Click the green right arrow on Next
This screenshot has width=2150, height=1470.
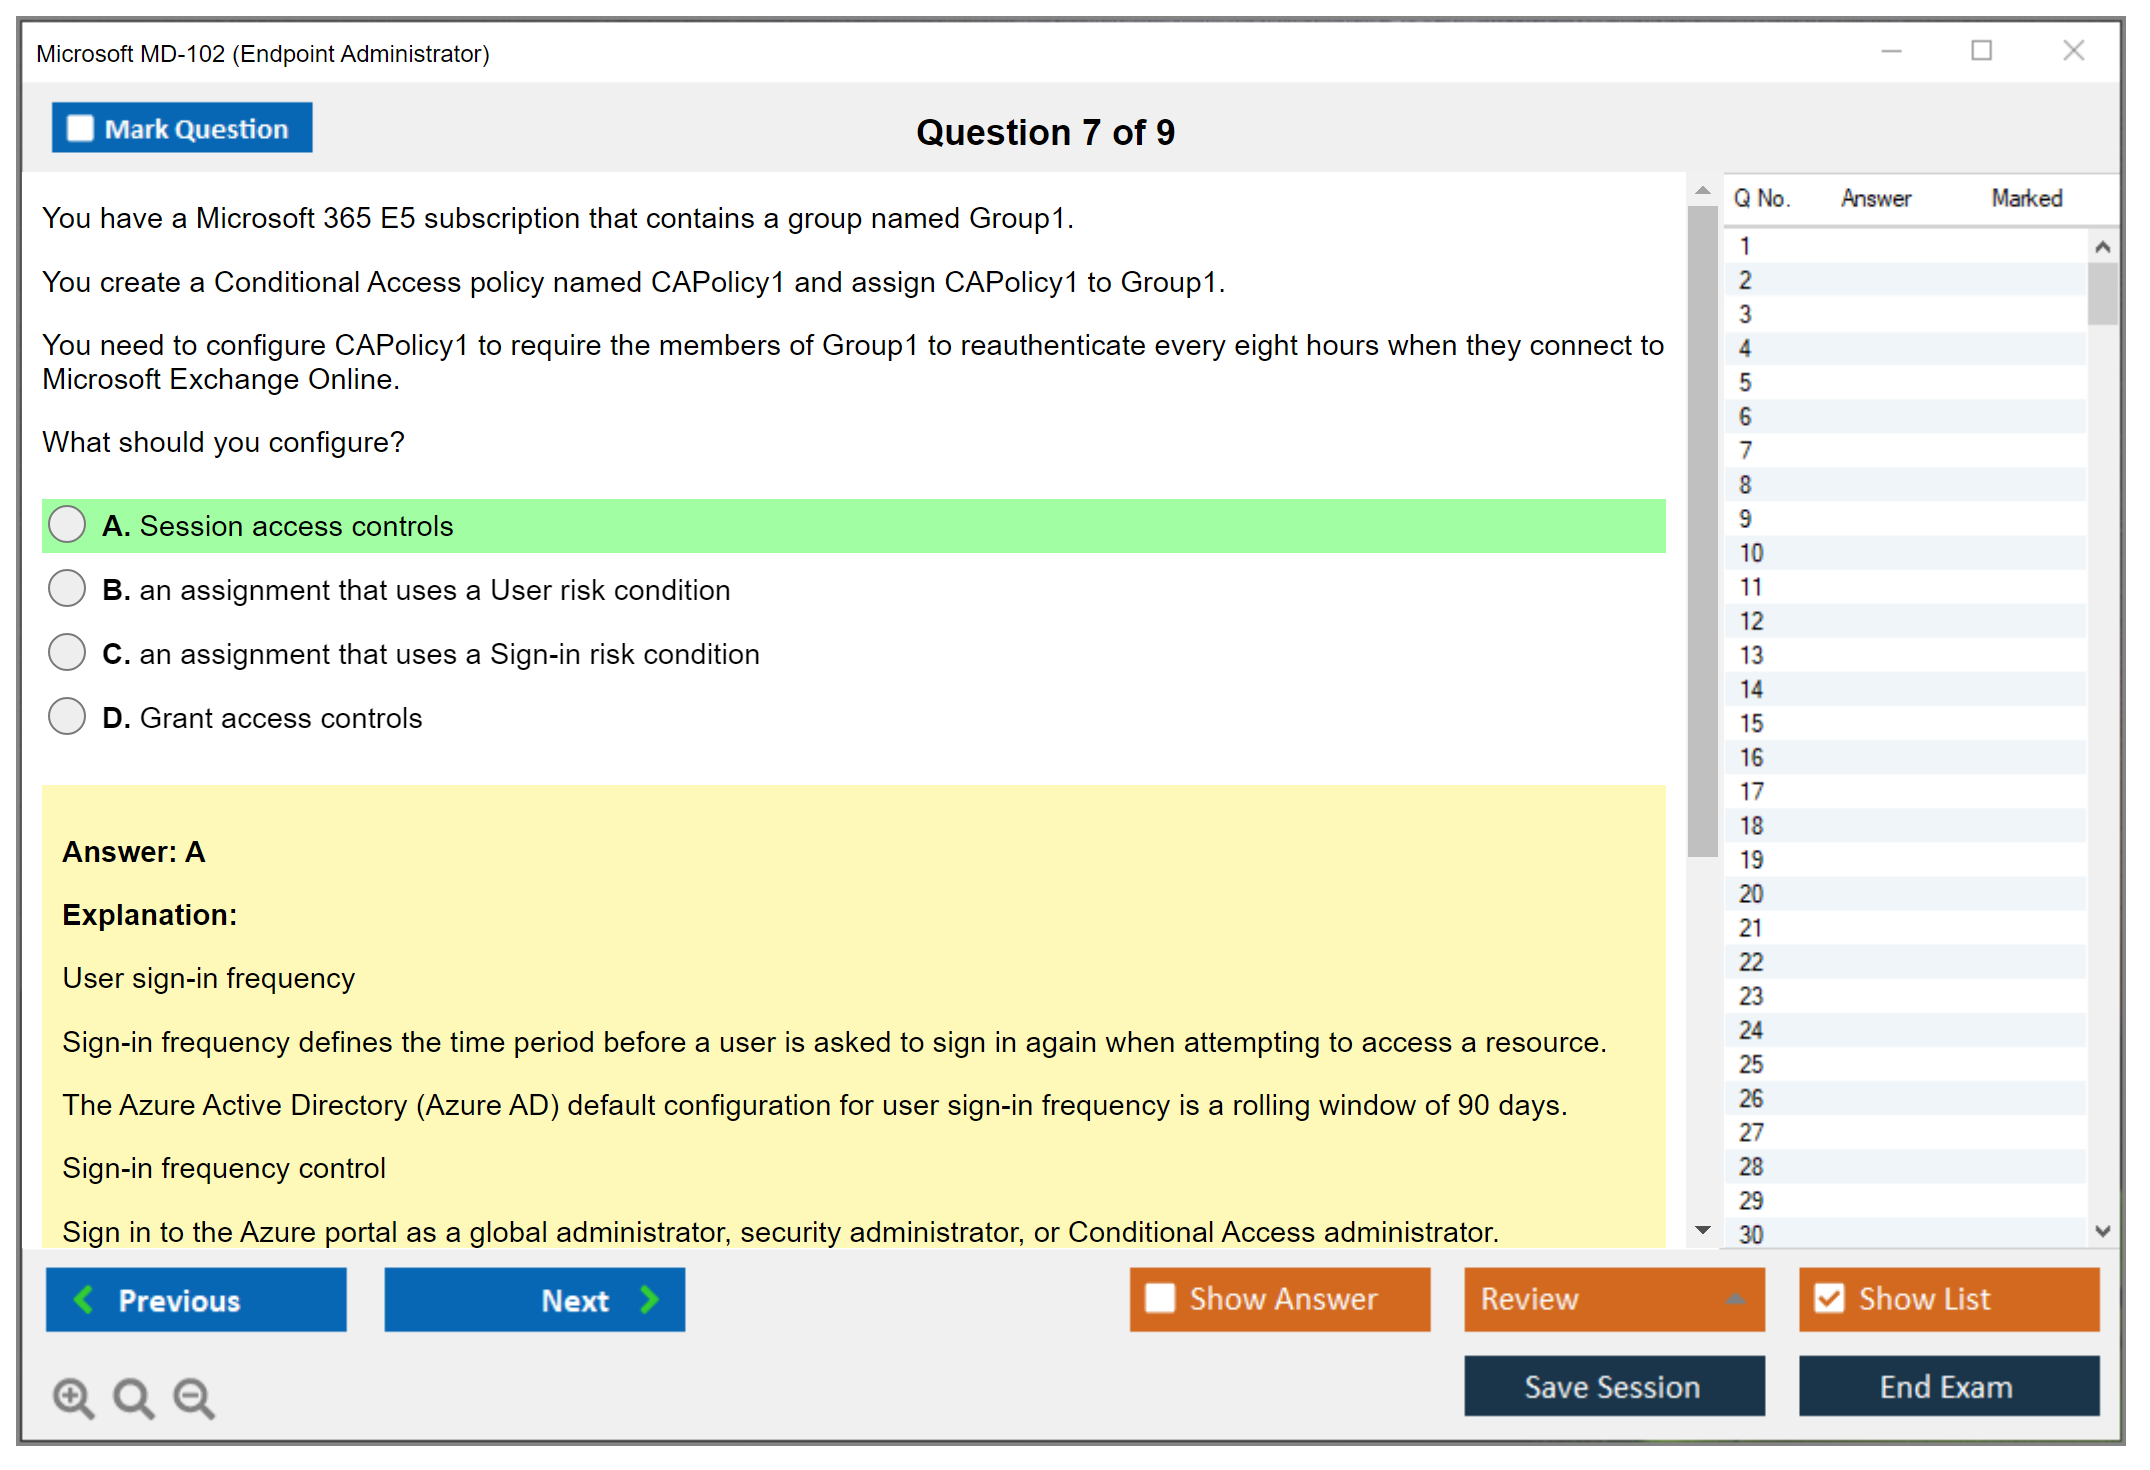[649, 1299]
